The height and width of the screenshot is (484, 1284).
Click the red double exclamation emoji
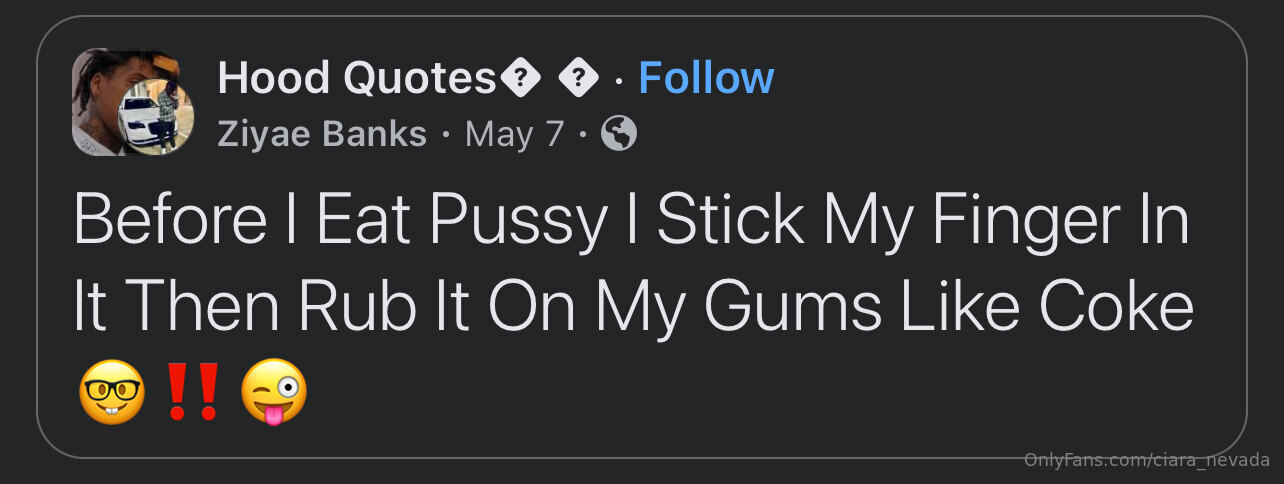pyautogui.click(x=192, y=391)
